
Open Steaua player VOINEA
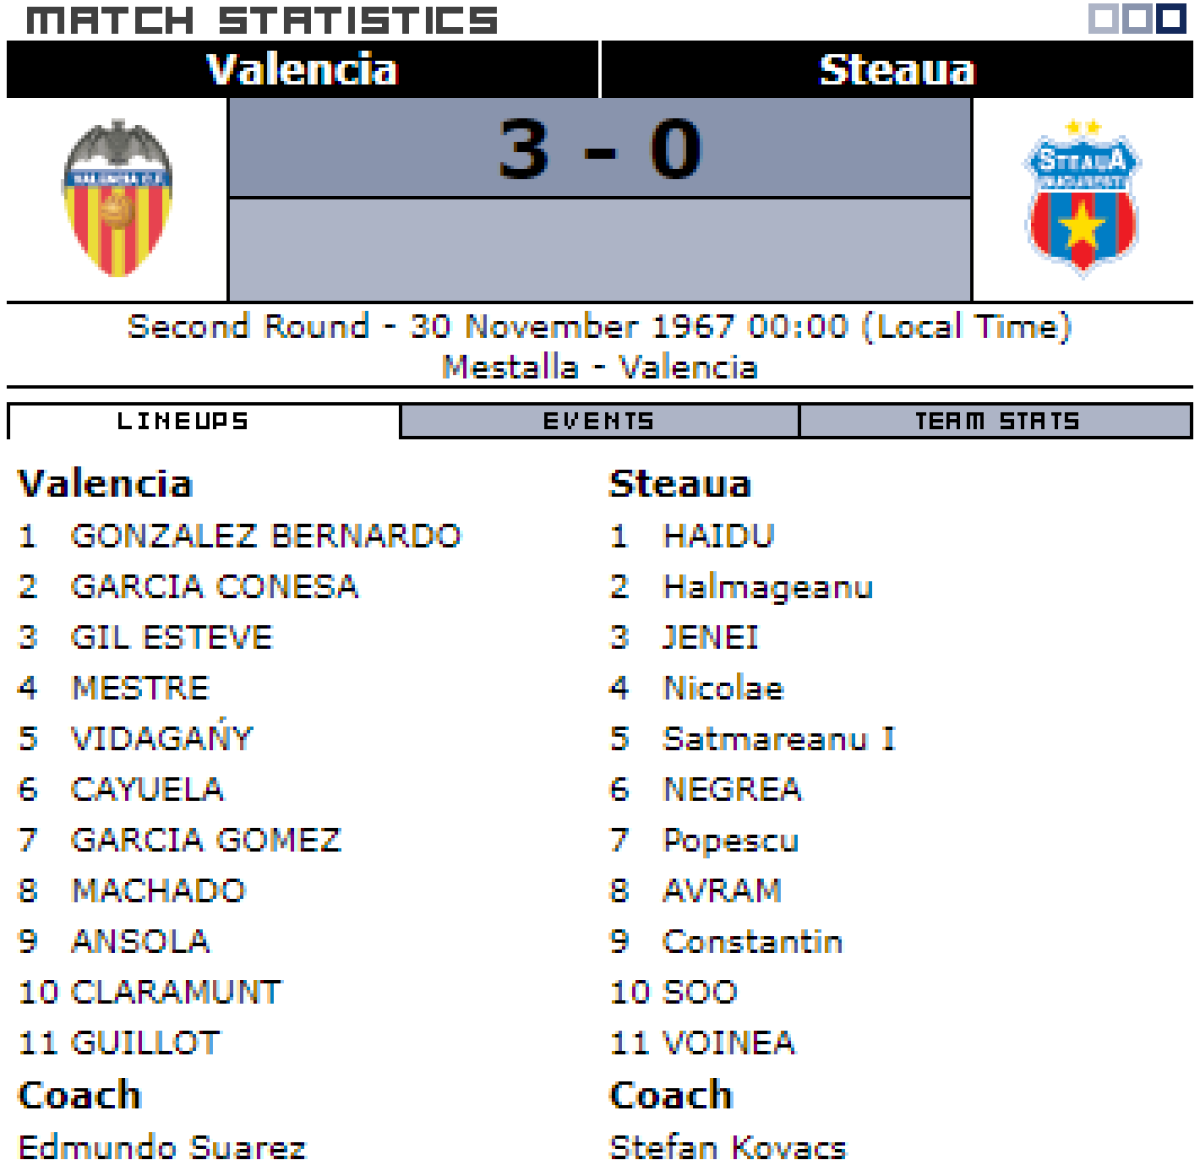click(x=729, y=1043)
